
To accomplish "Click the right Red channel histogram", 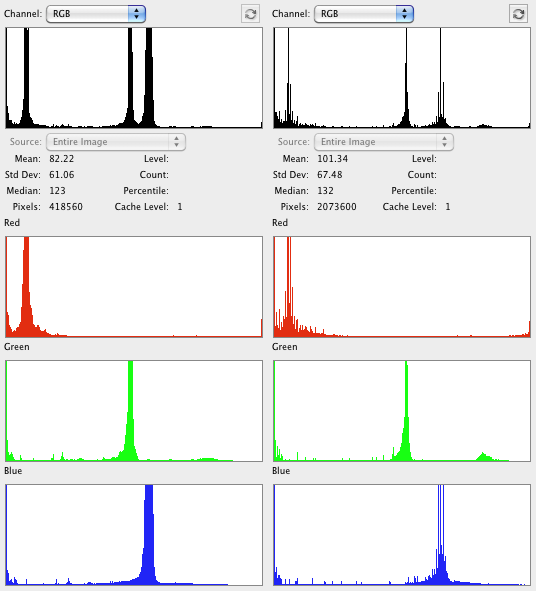I will click(402, 287).
